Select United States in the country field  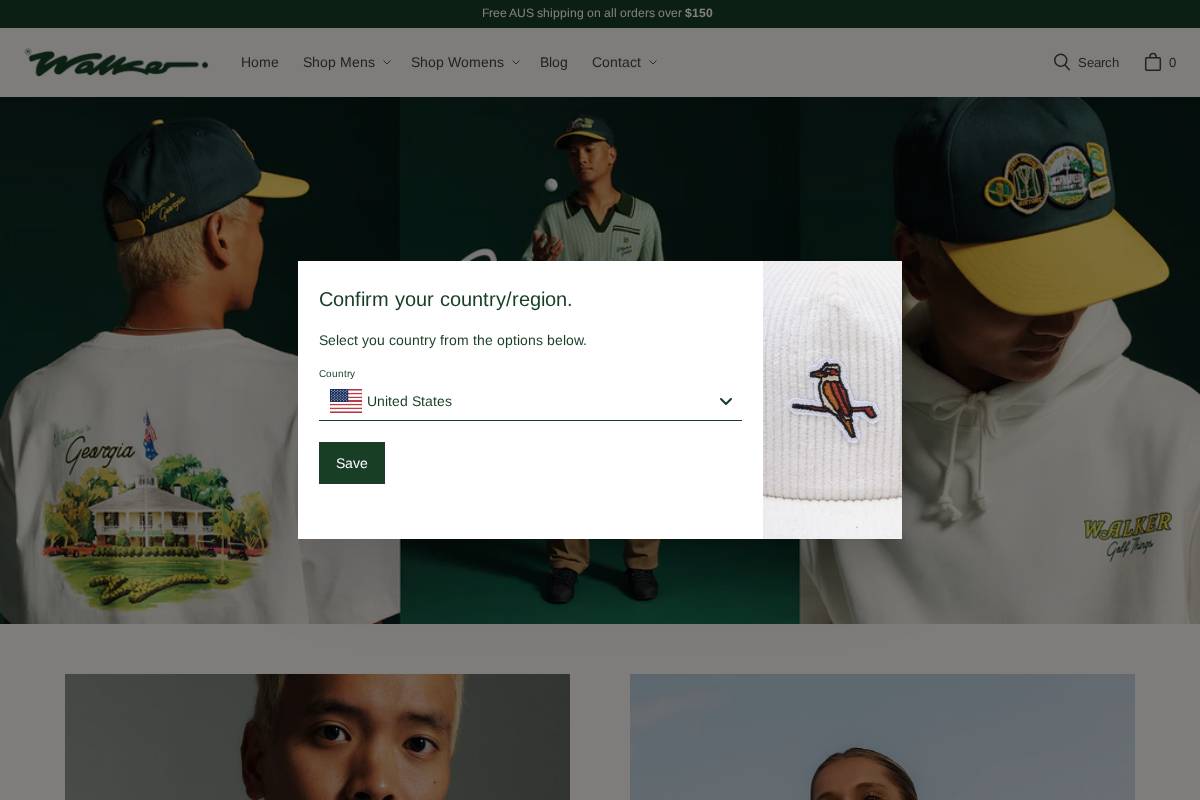409,401
